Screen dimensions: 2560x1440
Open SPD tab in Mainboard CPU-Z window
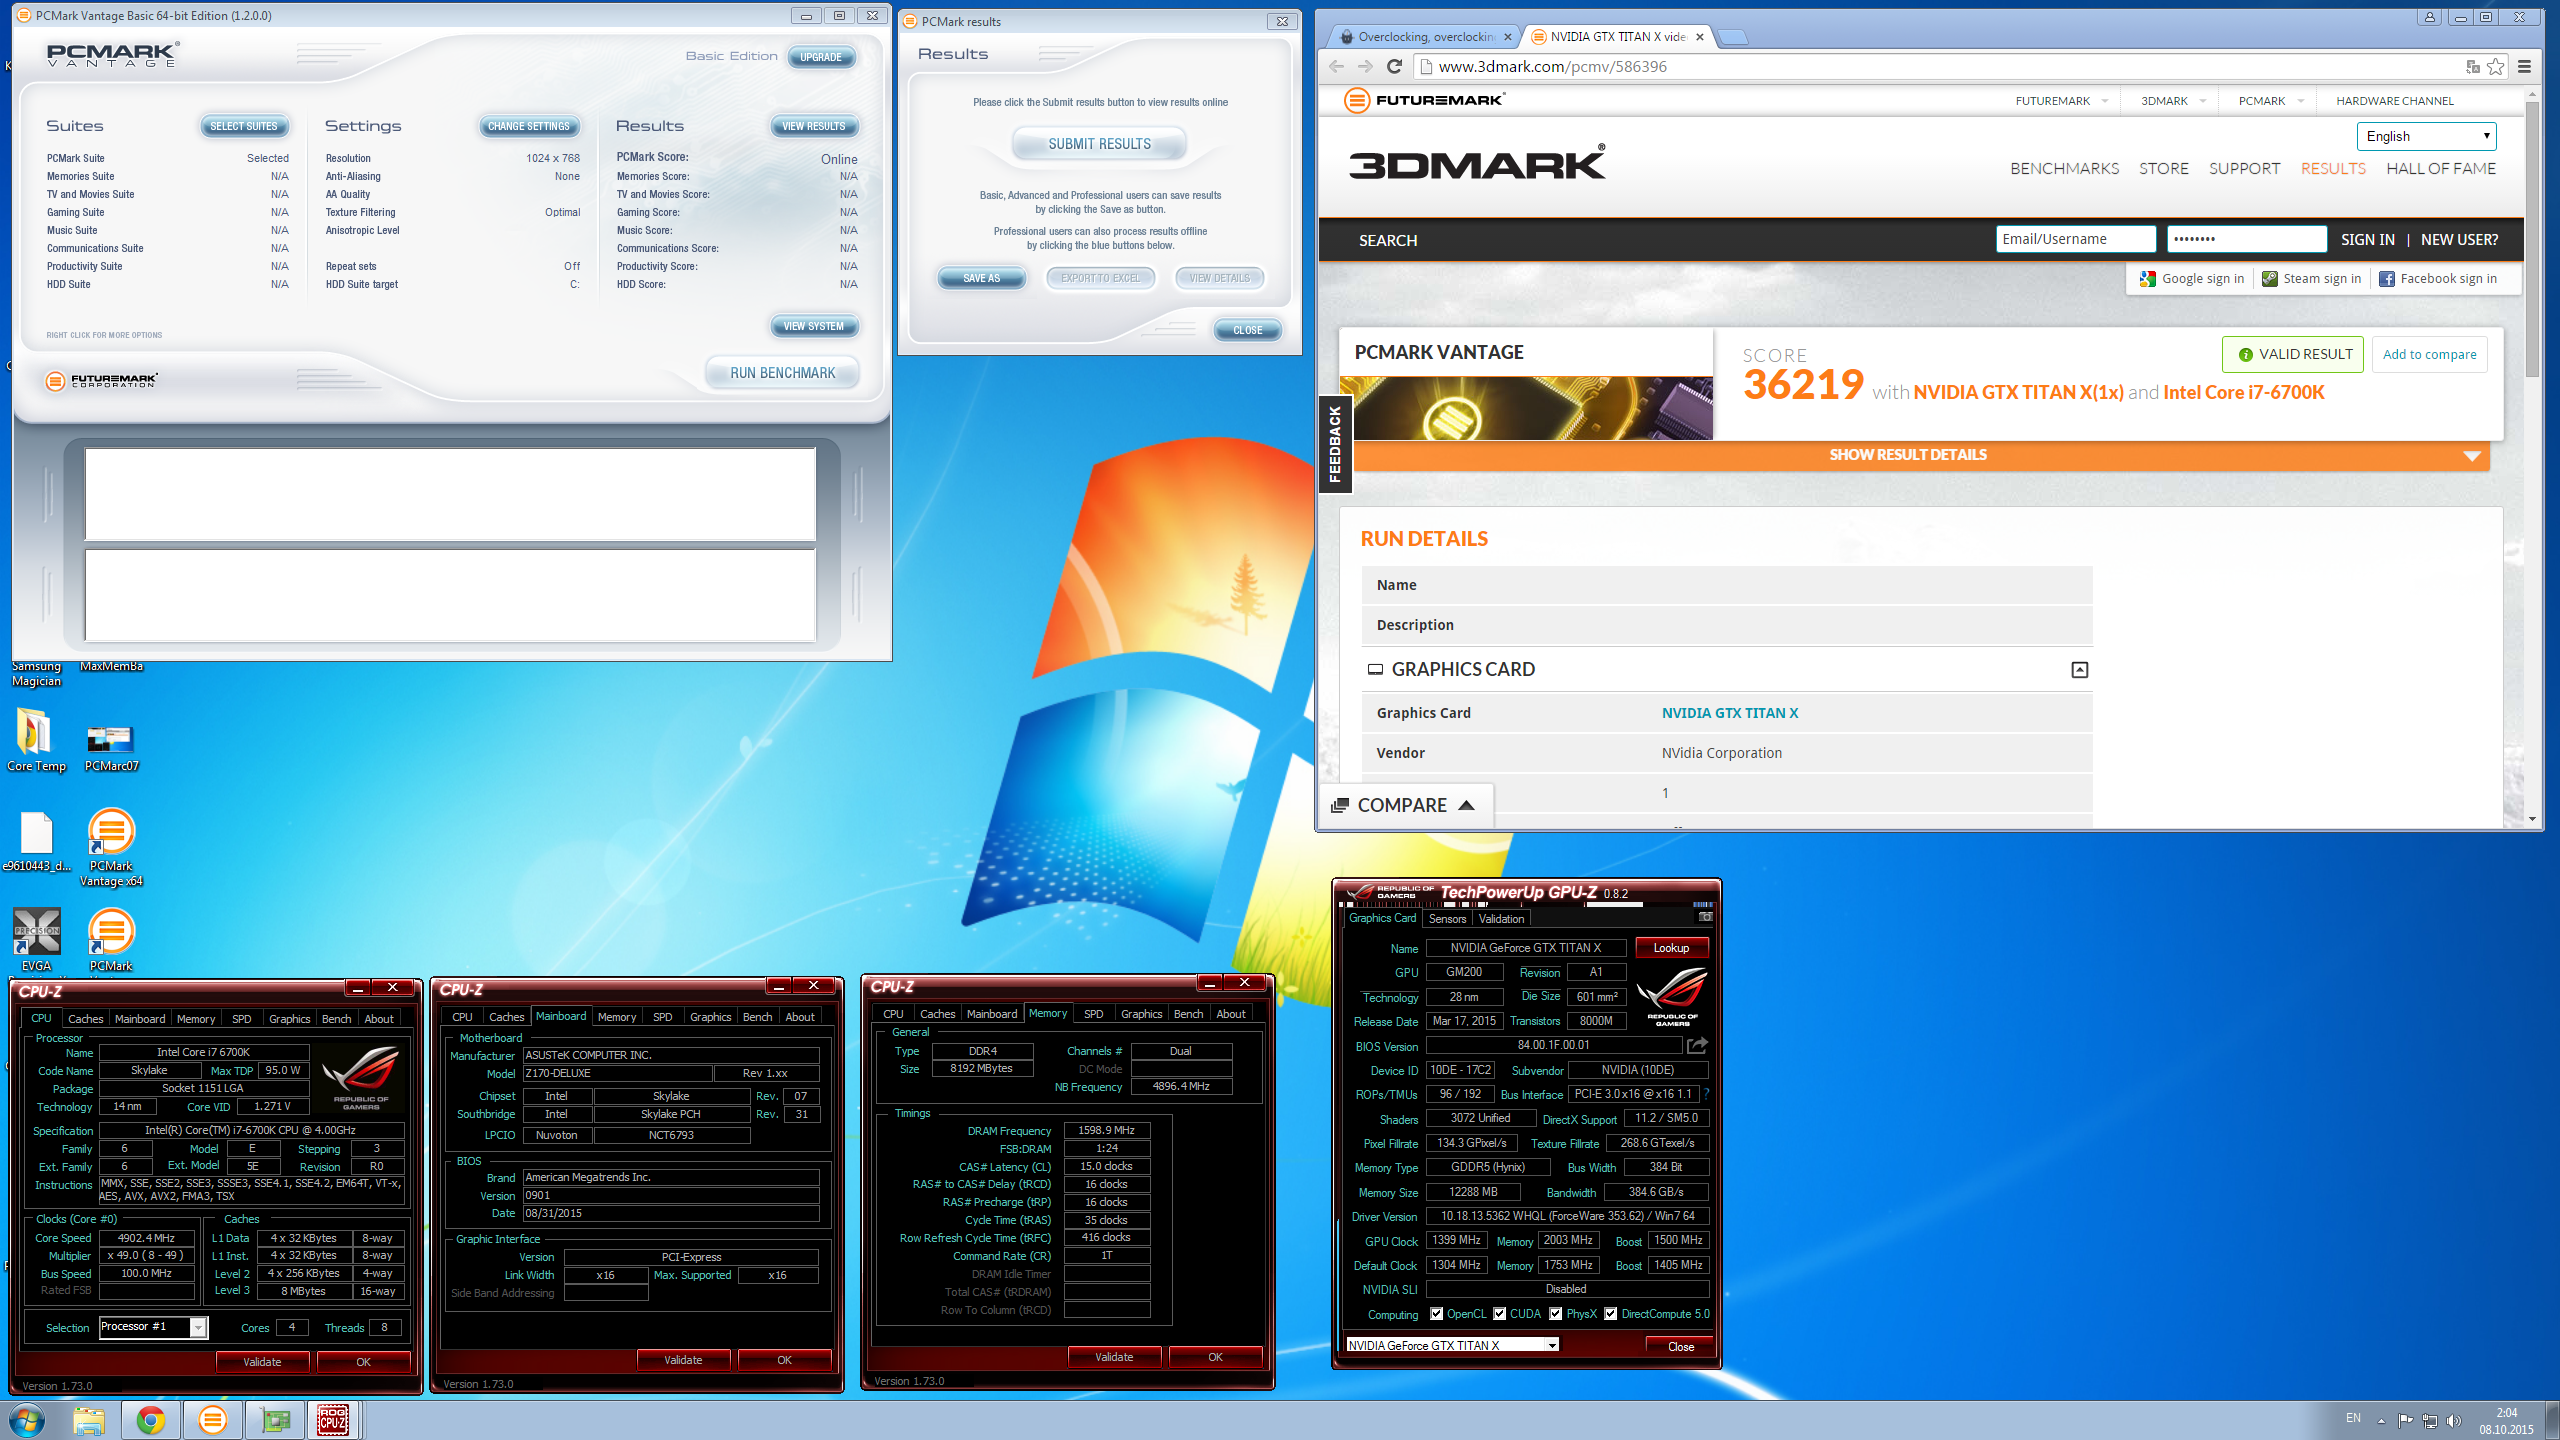[662, 1016]
